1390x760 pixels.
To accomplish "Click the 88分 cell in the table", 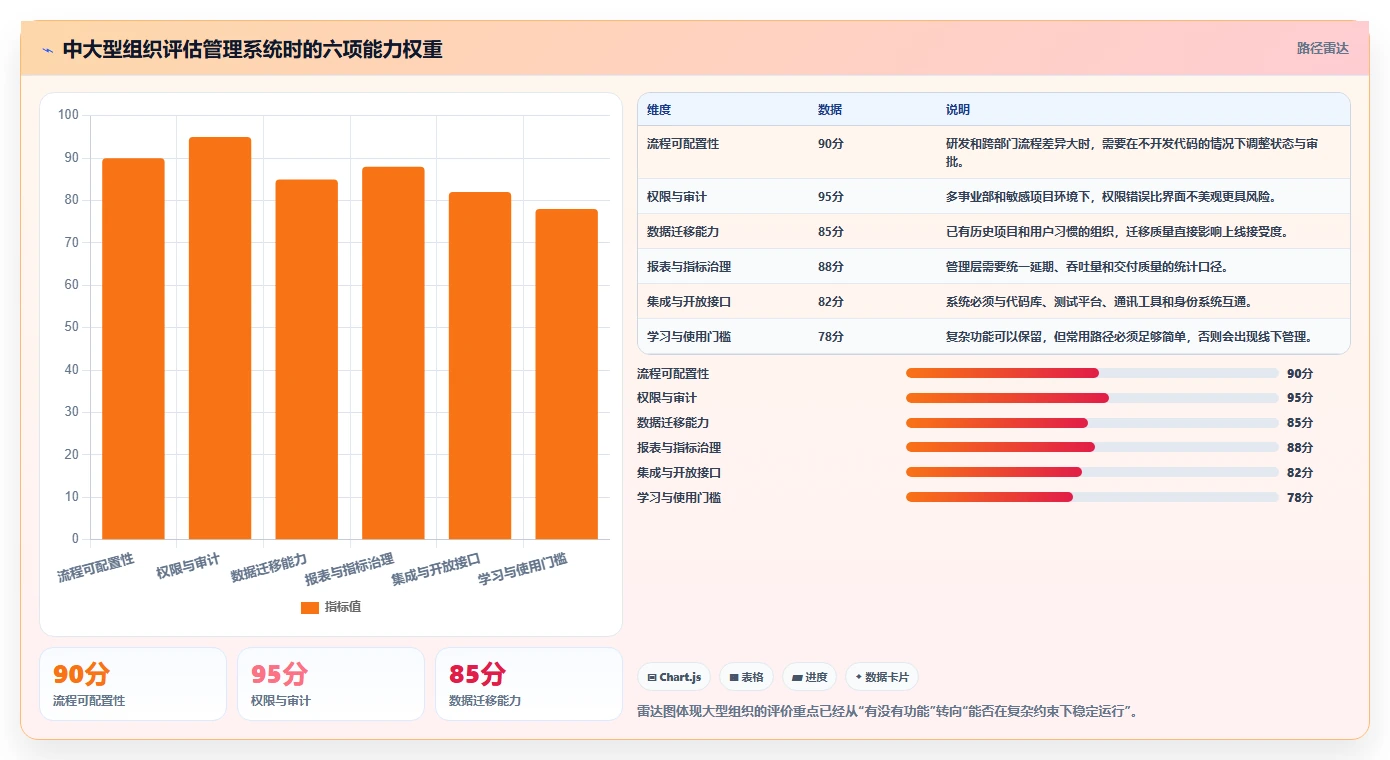I will (831, 267).
